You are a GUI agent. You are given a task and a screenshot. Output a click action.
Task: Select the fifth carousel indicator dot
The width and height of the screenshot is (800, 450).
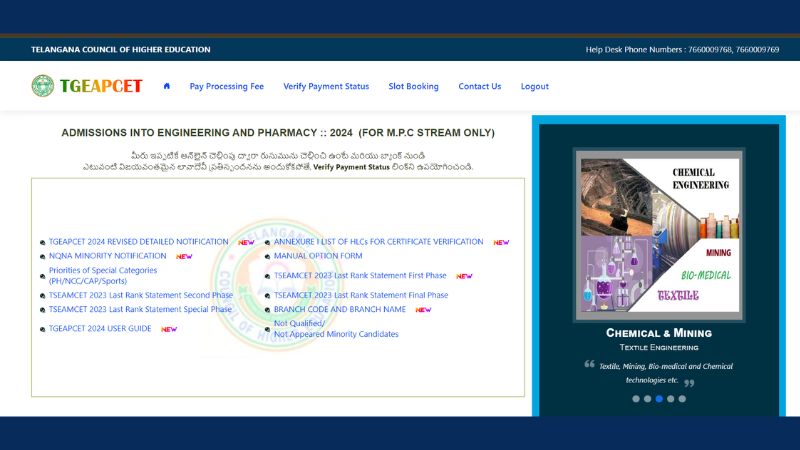[x=682, y=399]
